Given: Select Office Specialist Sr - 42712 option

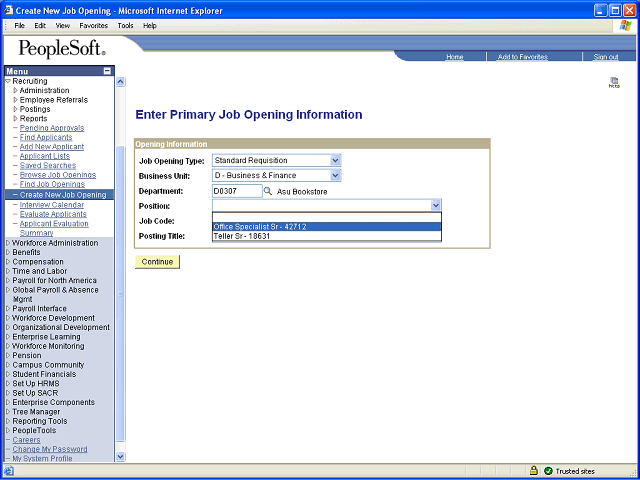Looking at the screenshot, I should (x=327, y=227).
